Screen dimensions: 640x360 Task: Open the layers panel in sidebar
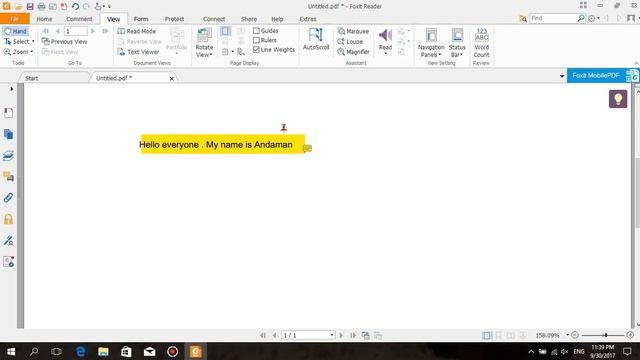pyautogui.click(x=8, y=156)
